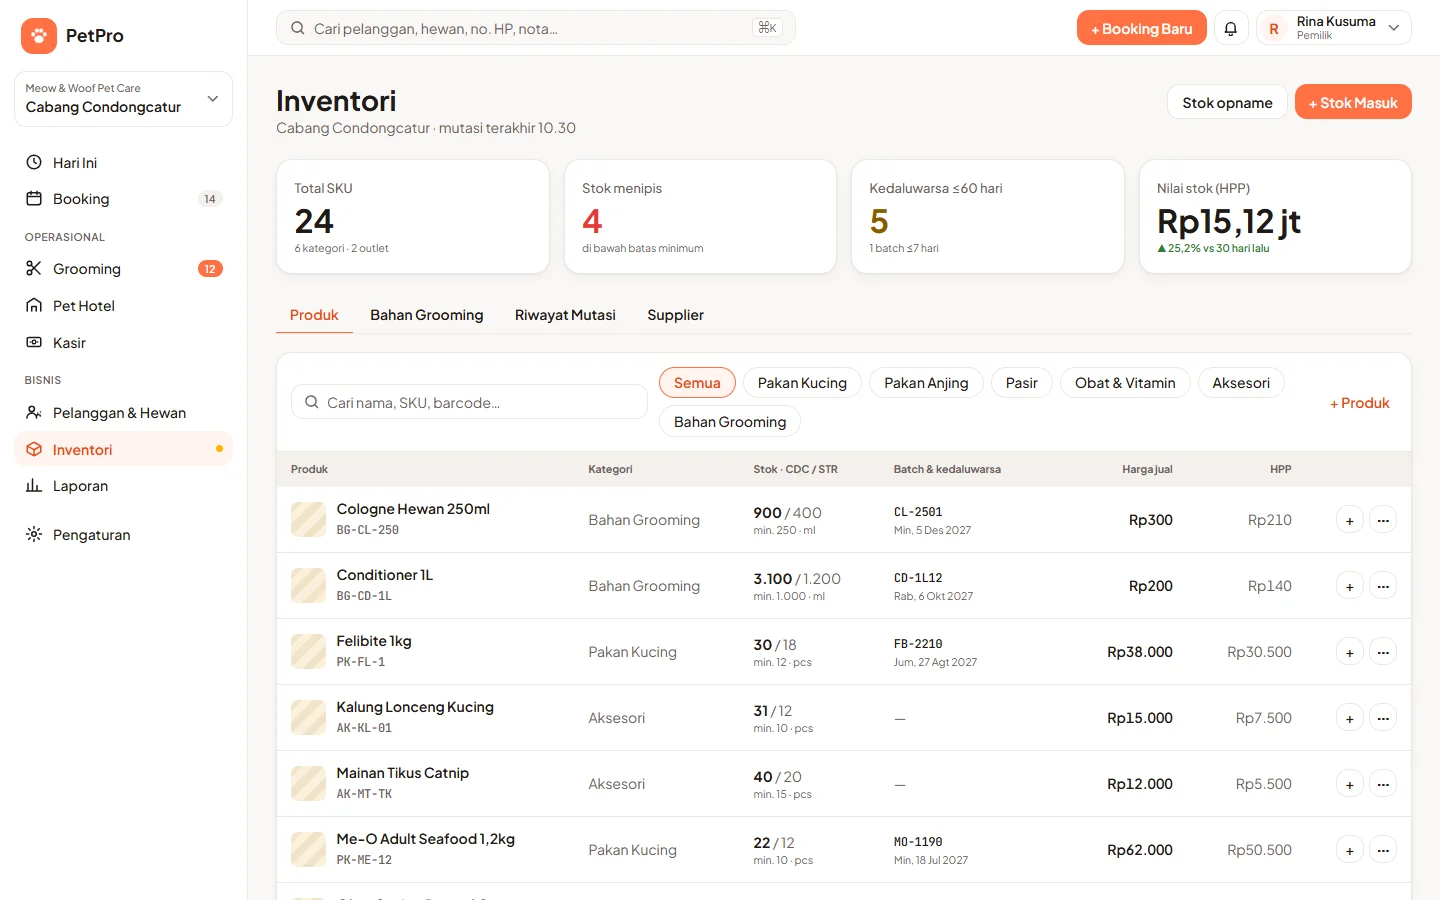Click the scissors icon for Grooming

(34, 268)
